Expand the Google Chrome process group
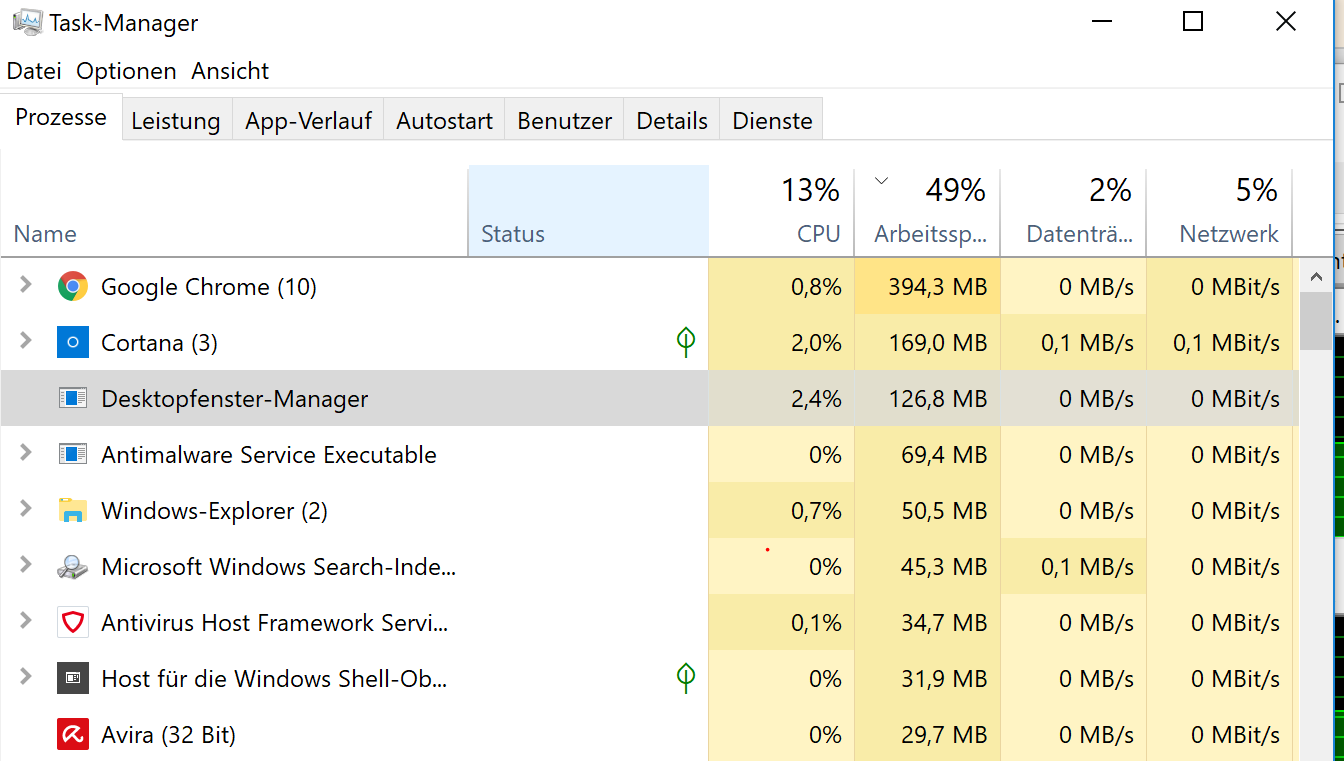The width and height of the screenshot is (1344, 761). pyautogui.click(x=24, y=286)
